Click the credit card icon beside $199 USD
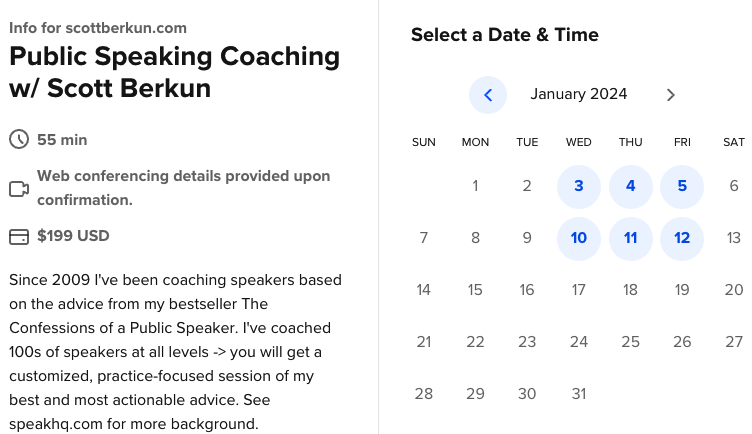 pyautogui.click(x=19, y=236)
